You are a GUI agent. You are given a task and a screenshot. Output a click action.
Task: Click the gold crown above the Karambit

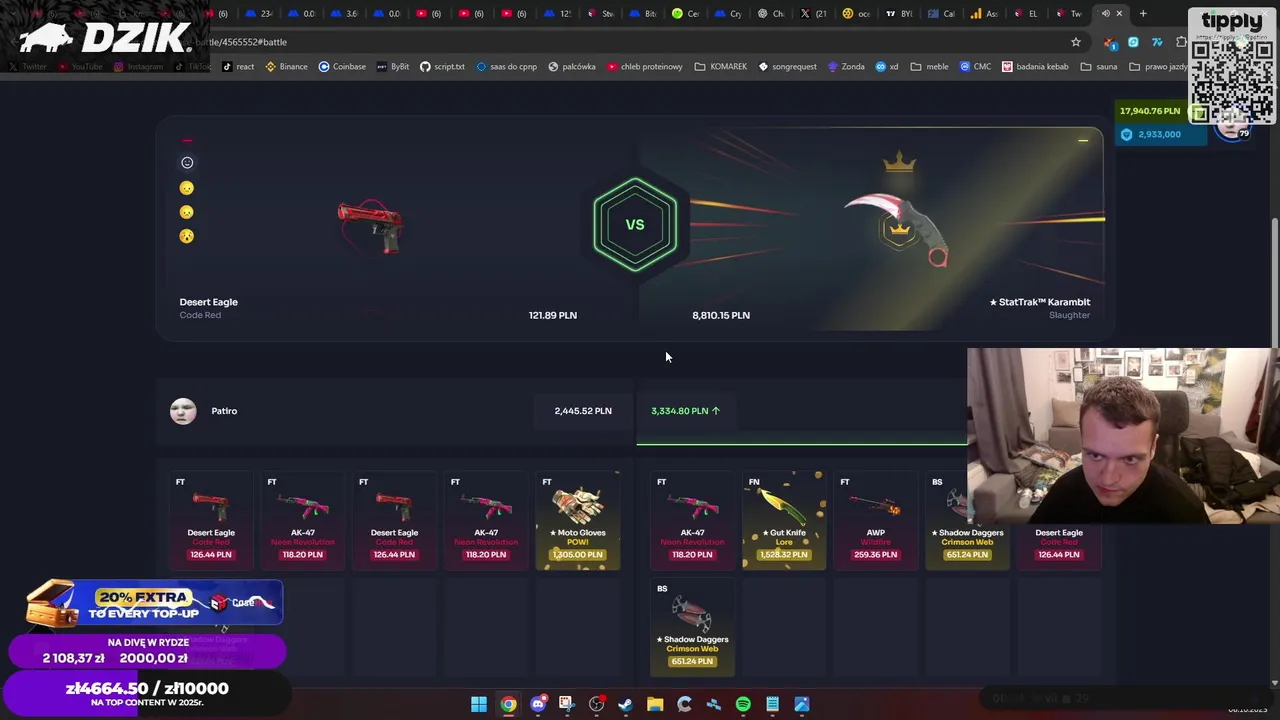pos(899,162)
